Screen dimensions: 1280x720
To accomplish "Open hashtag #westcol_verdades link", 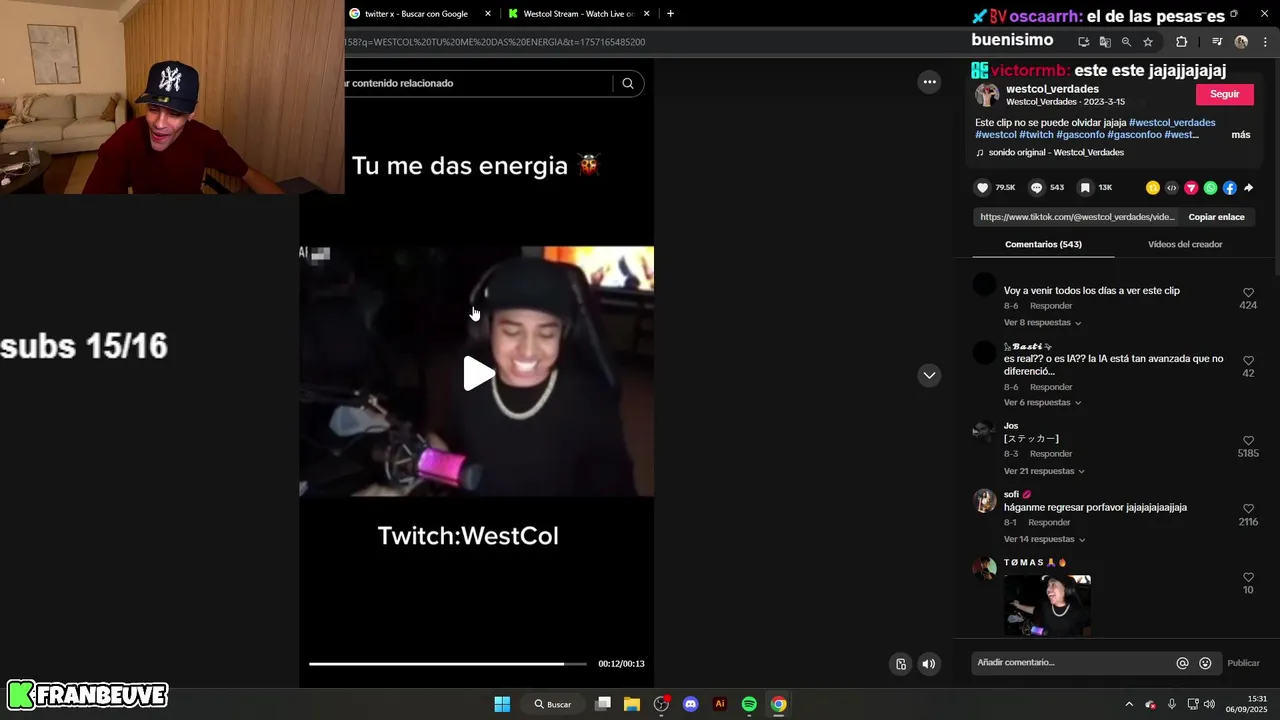I will (1172, 123).
